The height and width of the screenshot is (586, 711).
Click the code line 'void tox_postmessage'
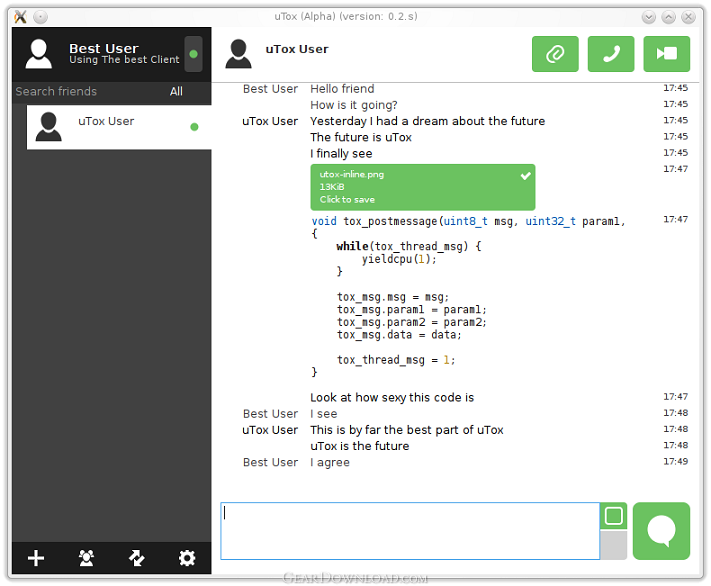pyautogui.click(x=468, y=221)
